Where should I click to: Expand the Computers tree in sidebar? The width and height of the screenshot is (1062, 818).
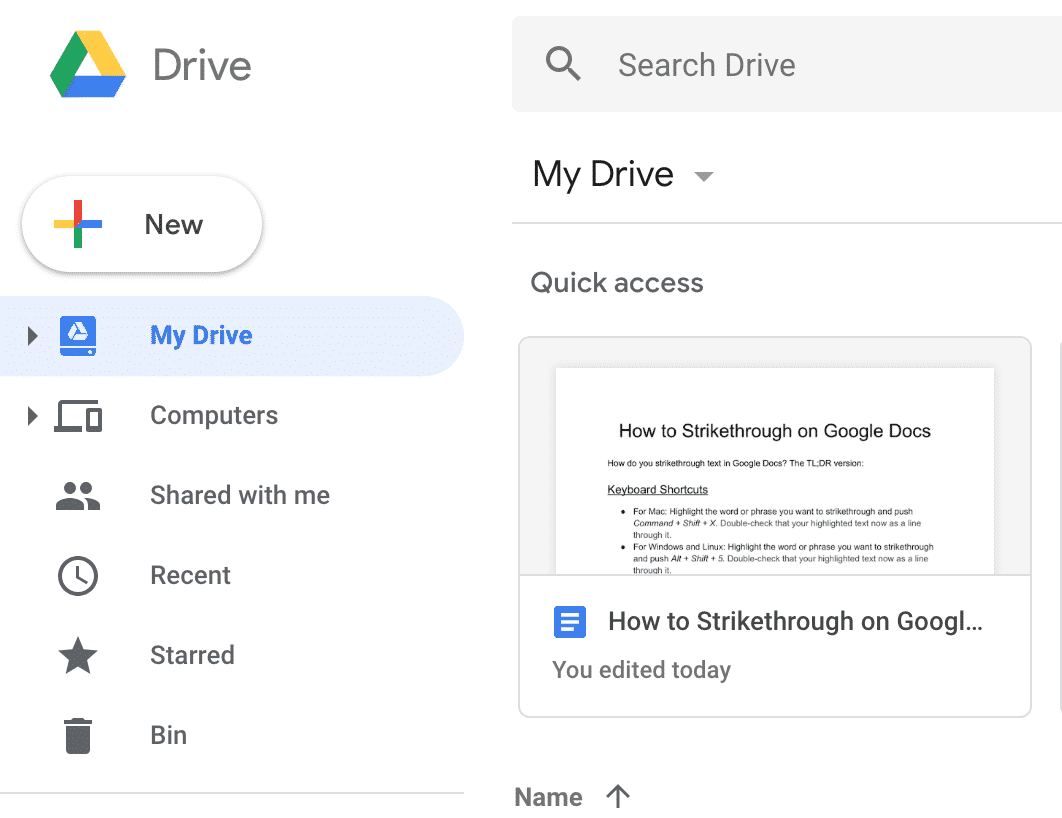pyautogui.click(x=32, y=416)
